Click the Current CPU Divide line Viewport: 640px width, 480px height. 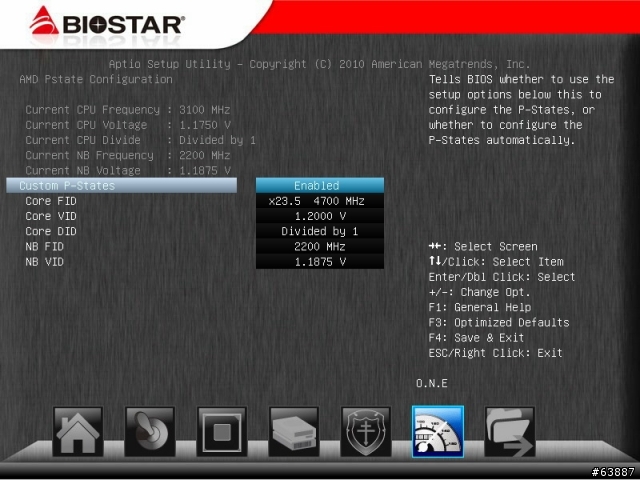[x=140, y=140]
